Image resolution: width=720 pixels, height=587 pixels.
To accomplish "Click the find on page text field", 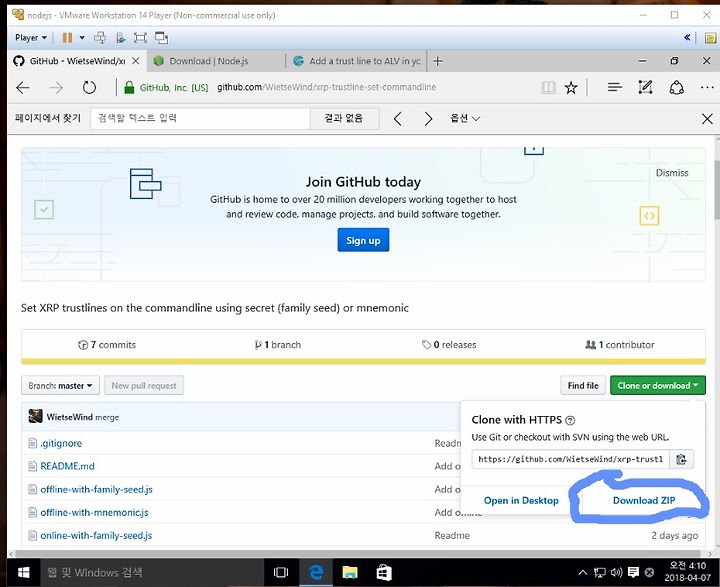I will [x=200, y=119].
